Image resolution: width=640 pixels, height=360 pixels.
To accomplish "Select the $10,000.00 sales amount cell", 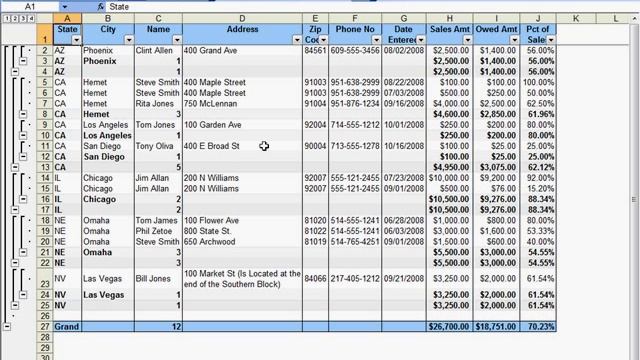I will pyautogui.click(x=449, y=178).
